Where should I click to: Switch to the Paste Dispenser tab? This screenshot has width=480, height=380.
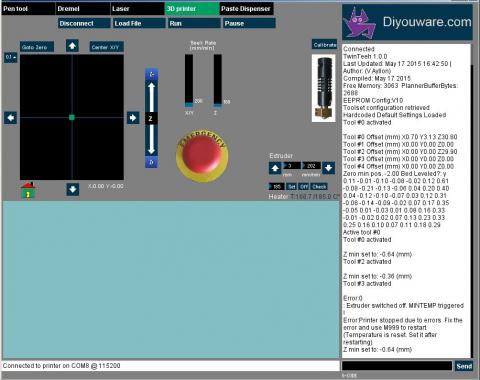click(x=247, y=9)
